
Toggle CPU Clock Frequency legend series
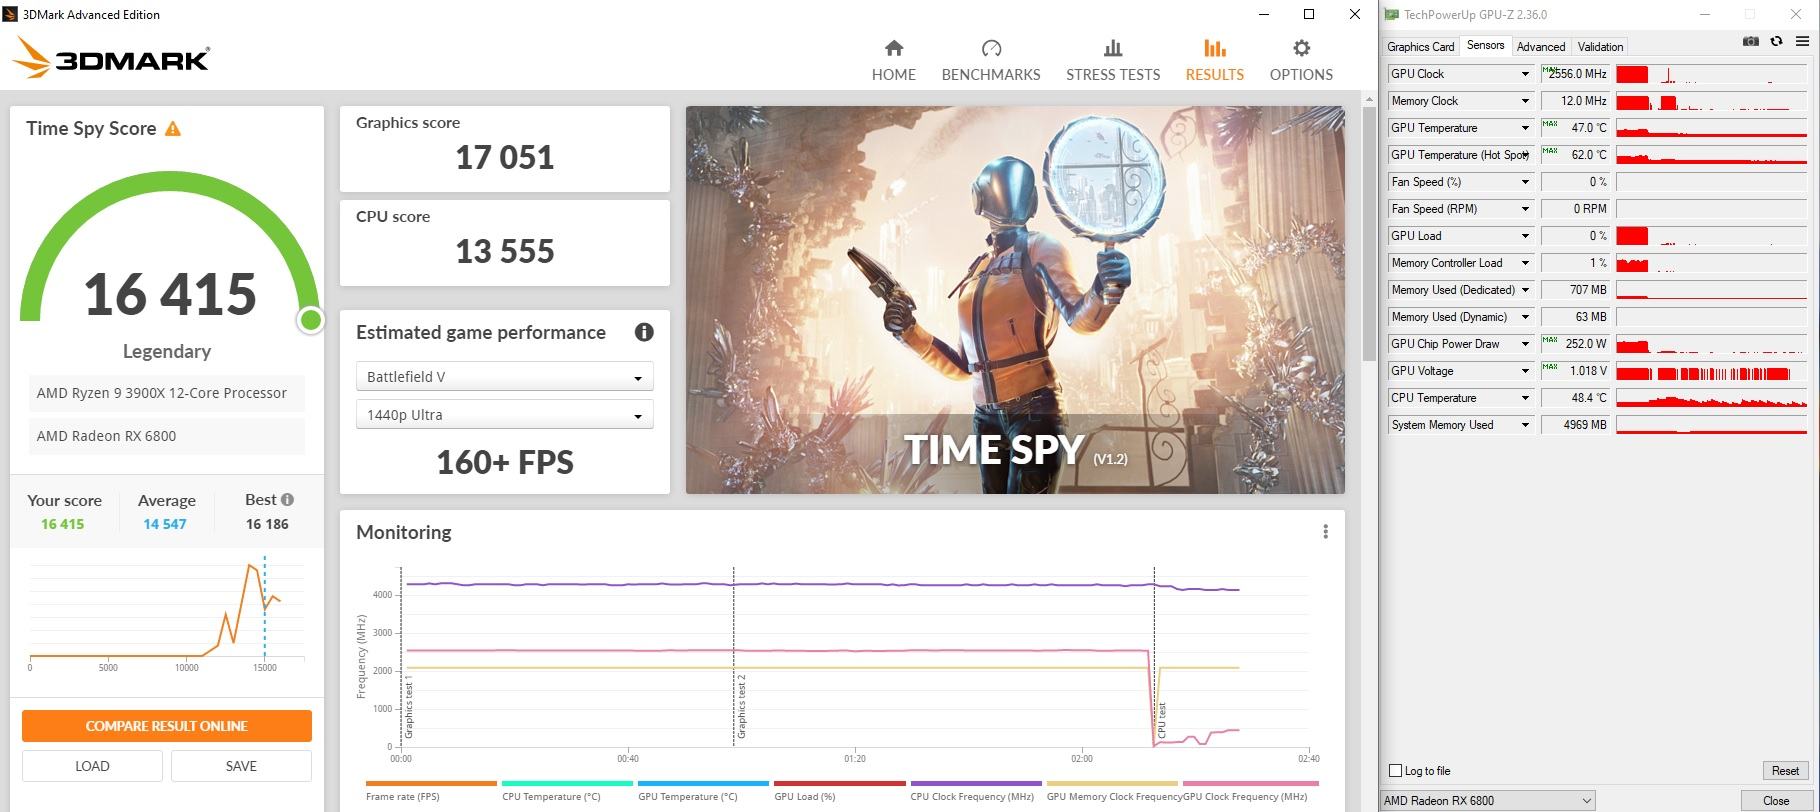(975, 790)
